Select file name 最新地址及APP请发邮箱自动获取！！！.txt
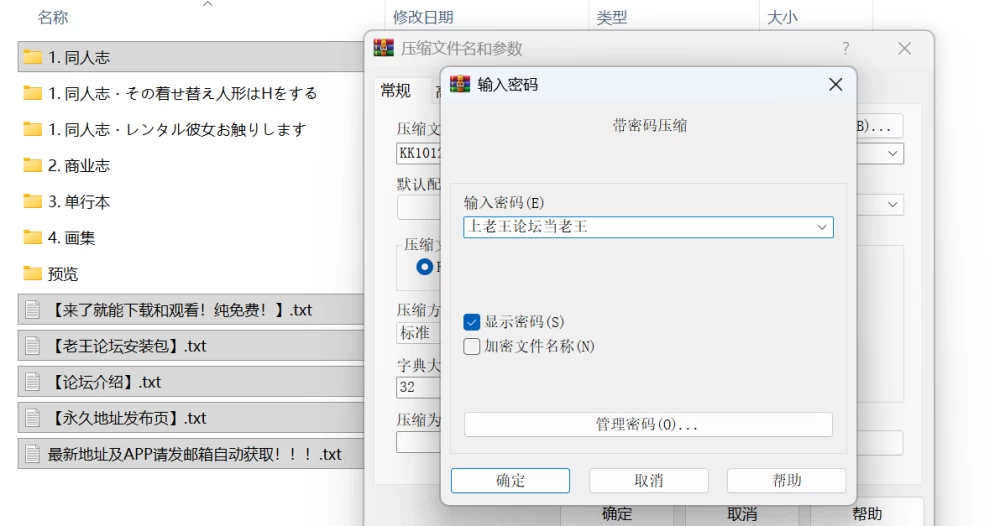The width and height of the screenshot is (1000, 526). tap(195, 454)
